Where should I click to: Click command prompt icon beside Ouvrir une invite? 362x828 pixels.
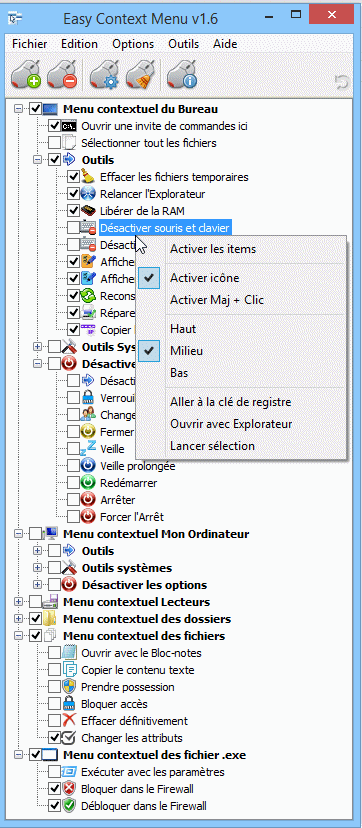click(x=70, y=126)
